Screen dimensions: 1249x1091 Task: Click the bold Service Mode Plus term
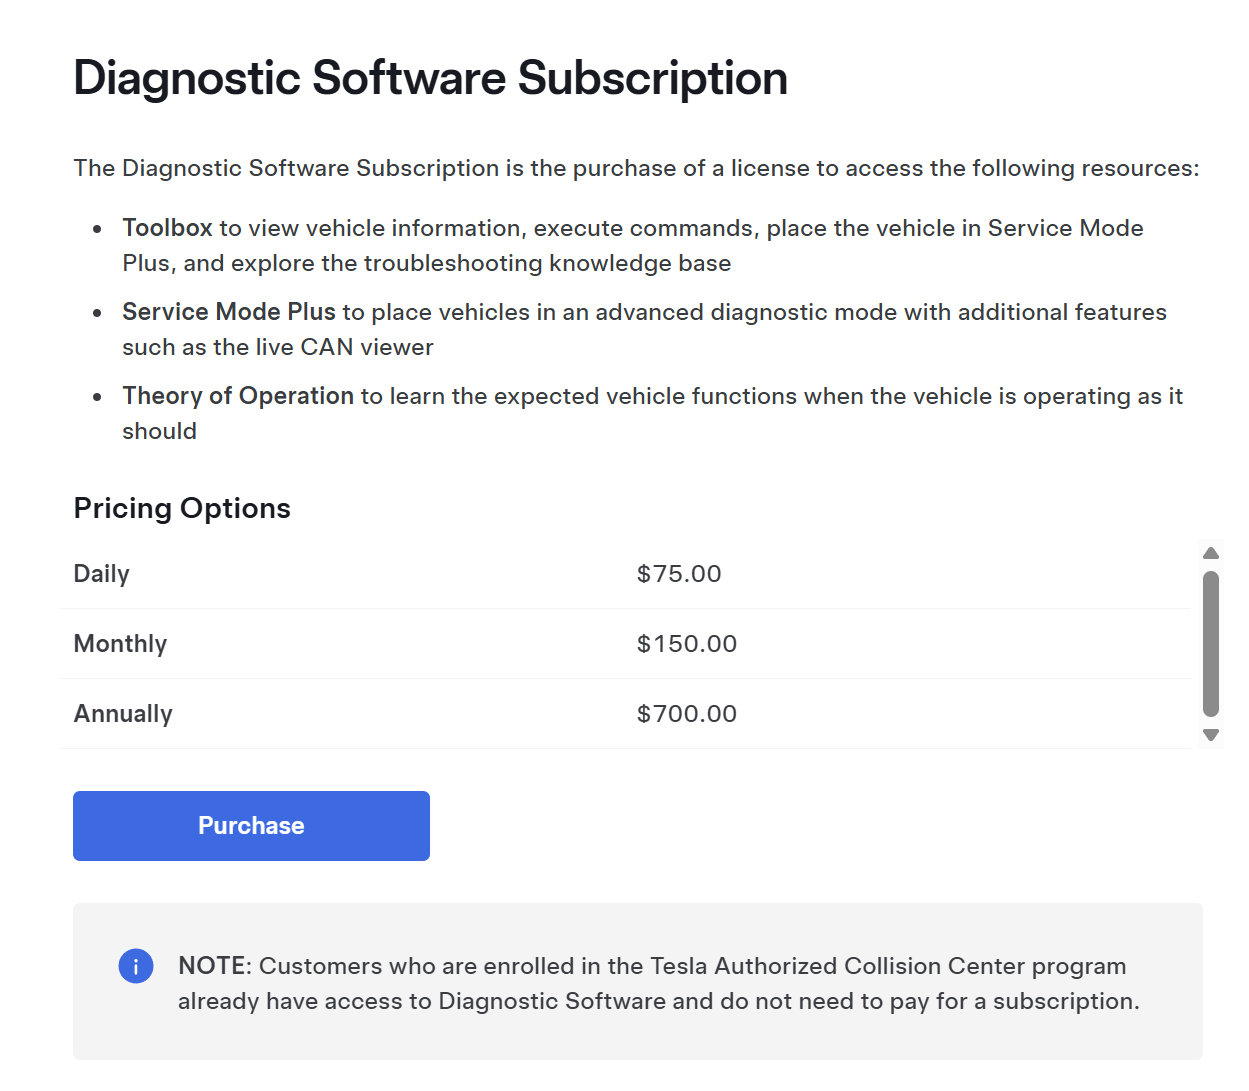coord(229,312)
